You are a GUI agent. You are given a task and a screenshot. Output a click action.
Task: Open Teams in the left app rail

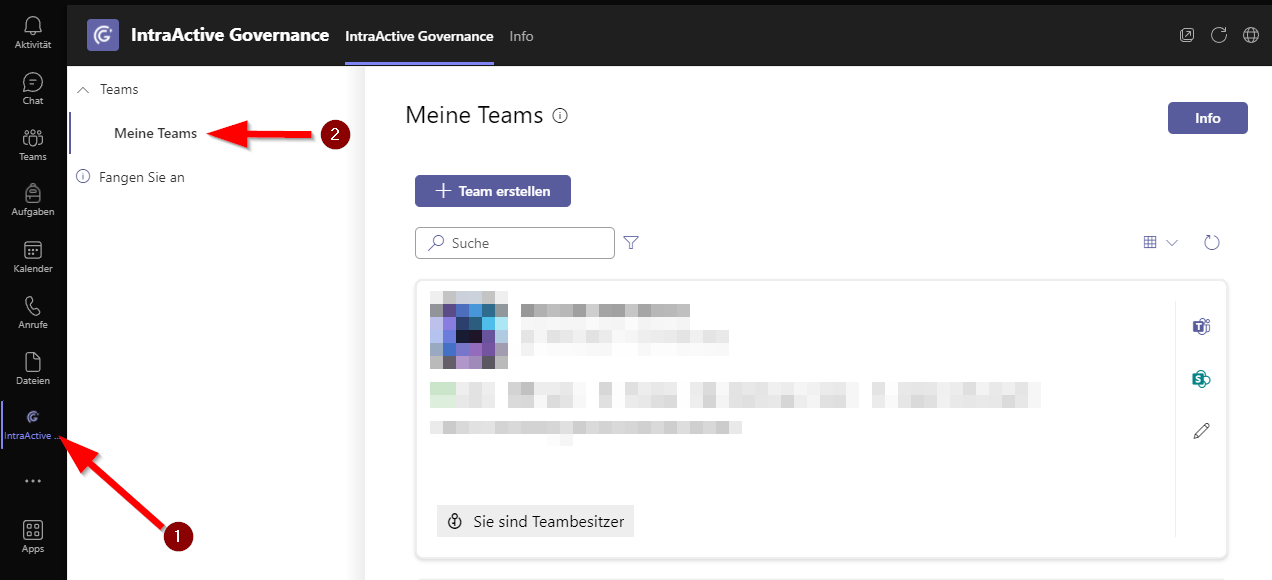click(x=33, y=145)
